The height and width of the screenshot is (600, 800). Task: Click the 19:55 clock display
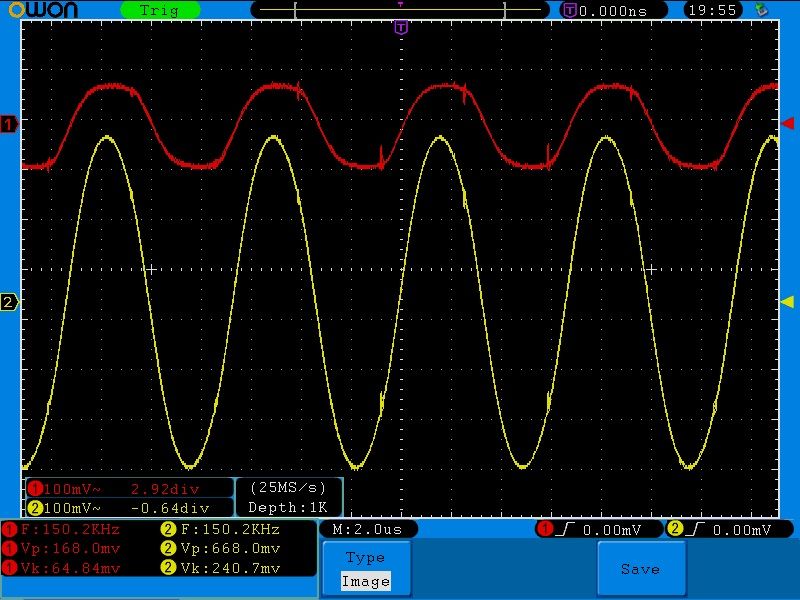click(712, 10)
